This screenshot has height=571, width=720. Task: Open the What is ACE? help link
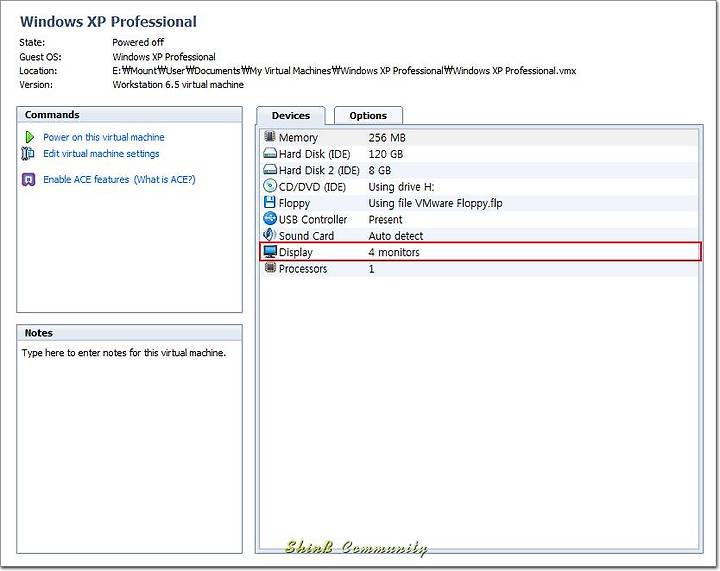tap(164, 179)
